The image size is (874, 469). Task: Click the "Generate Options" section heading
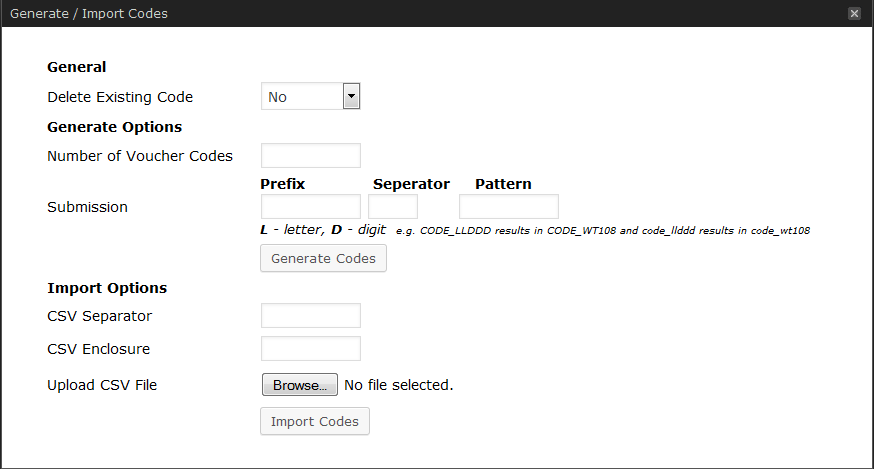click(114, 127)
